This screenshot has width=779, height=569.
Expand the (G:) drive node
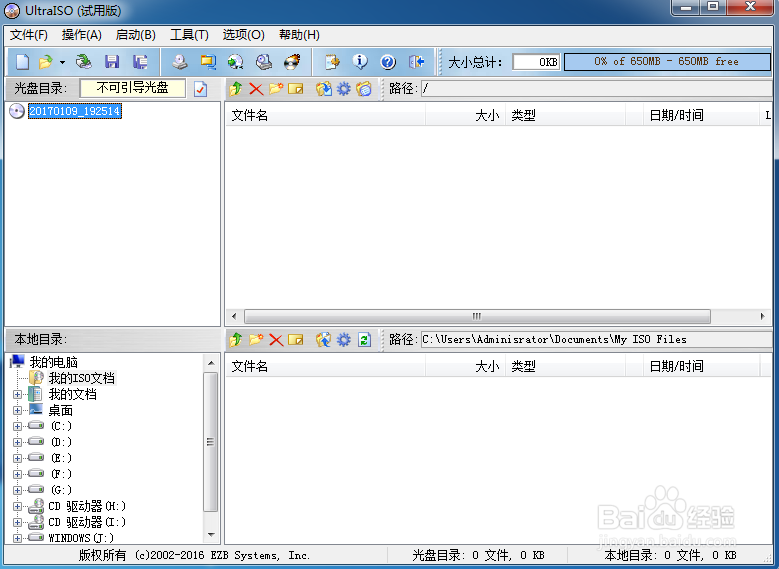pos(17,490)
